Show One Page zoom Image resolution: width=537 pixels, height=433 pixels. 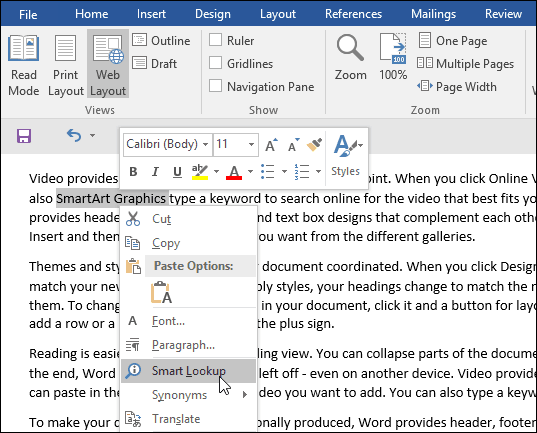tap(452, 41)
